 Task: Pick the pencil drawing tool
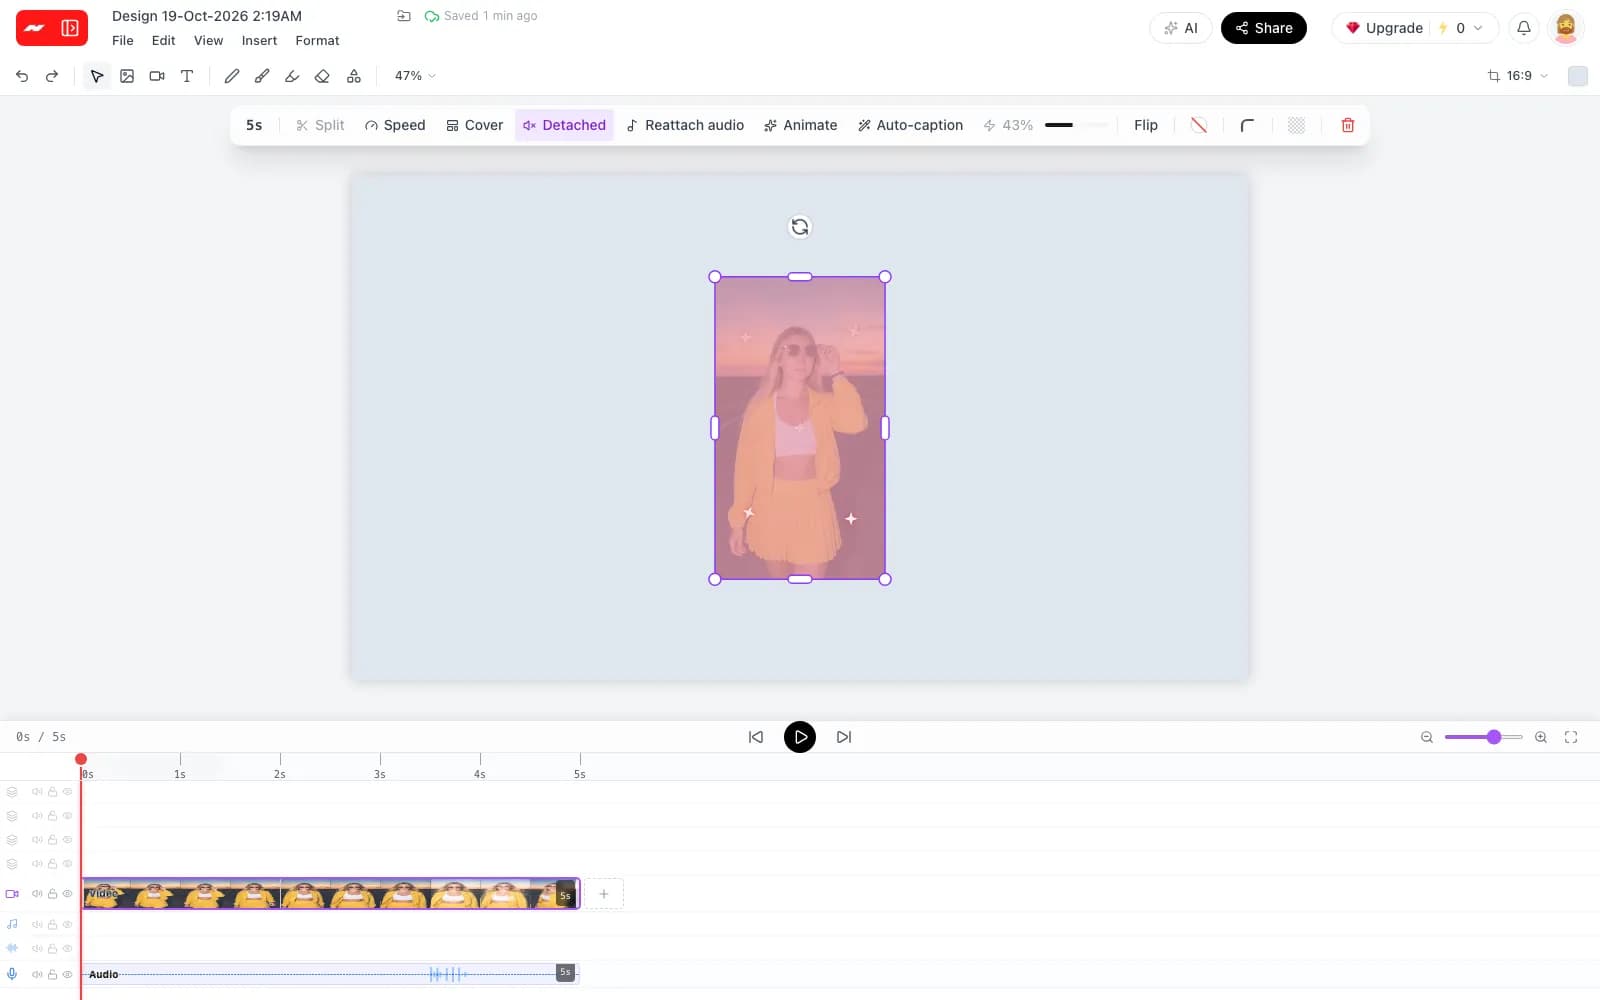232,76
